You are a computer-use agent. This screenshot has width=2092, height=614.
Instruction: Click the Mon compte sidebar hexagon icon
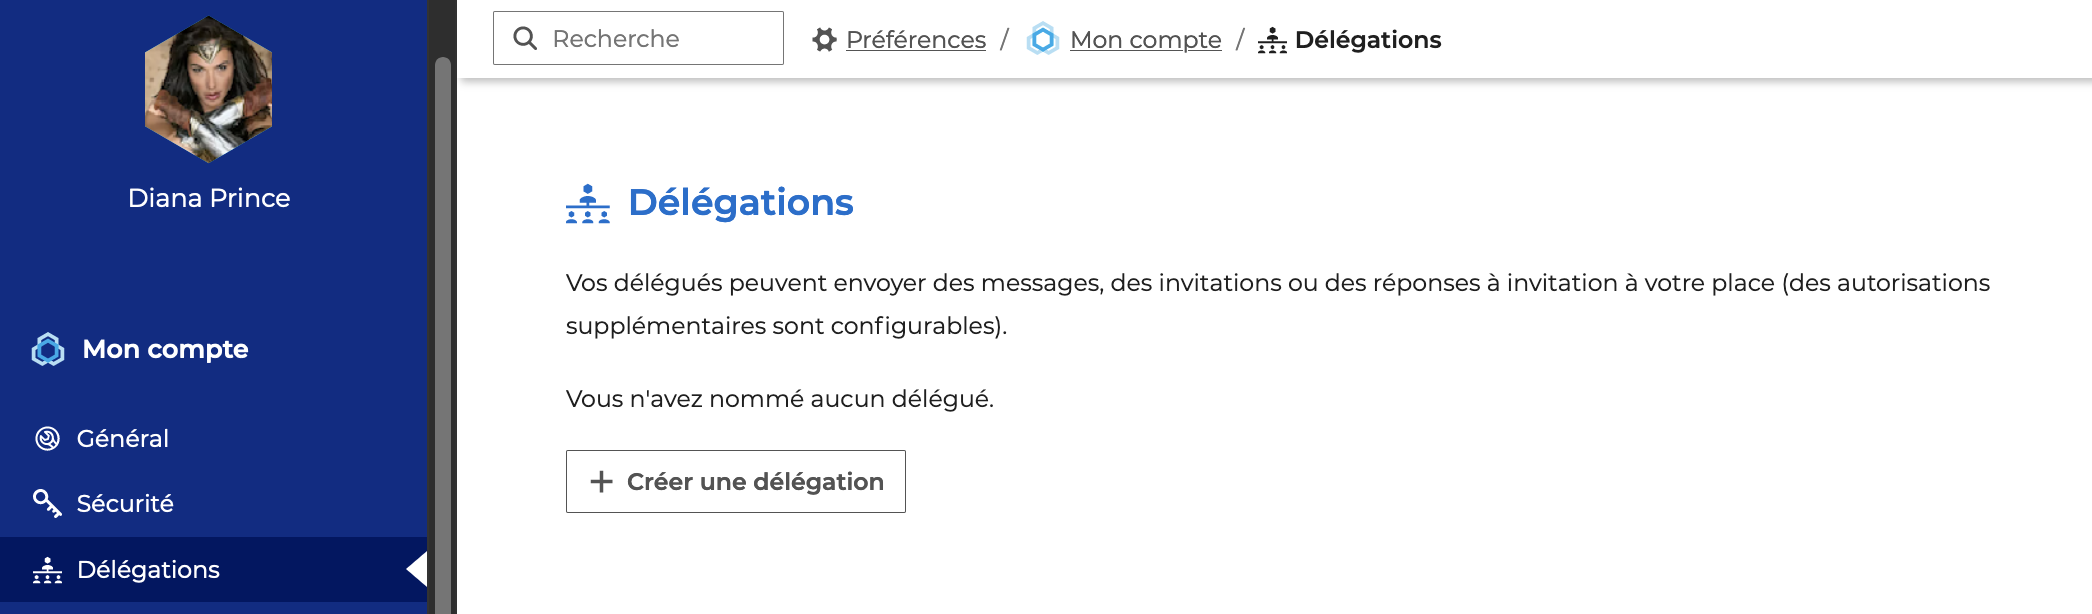48,349
